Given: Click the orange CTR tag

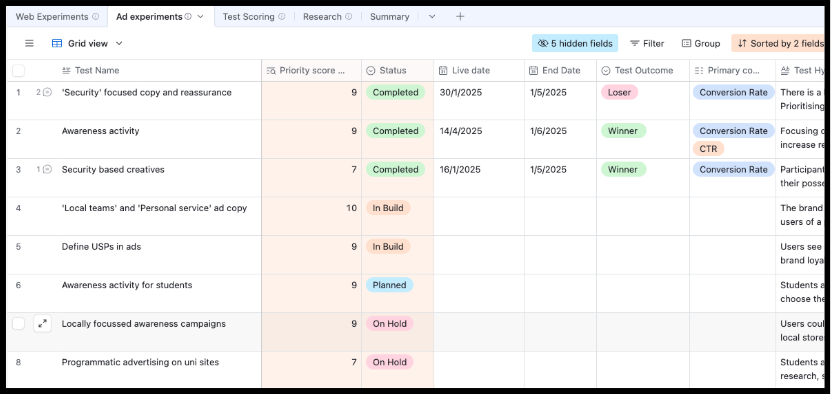Looking at the screenshot, I should 708,149.
